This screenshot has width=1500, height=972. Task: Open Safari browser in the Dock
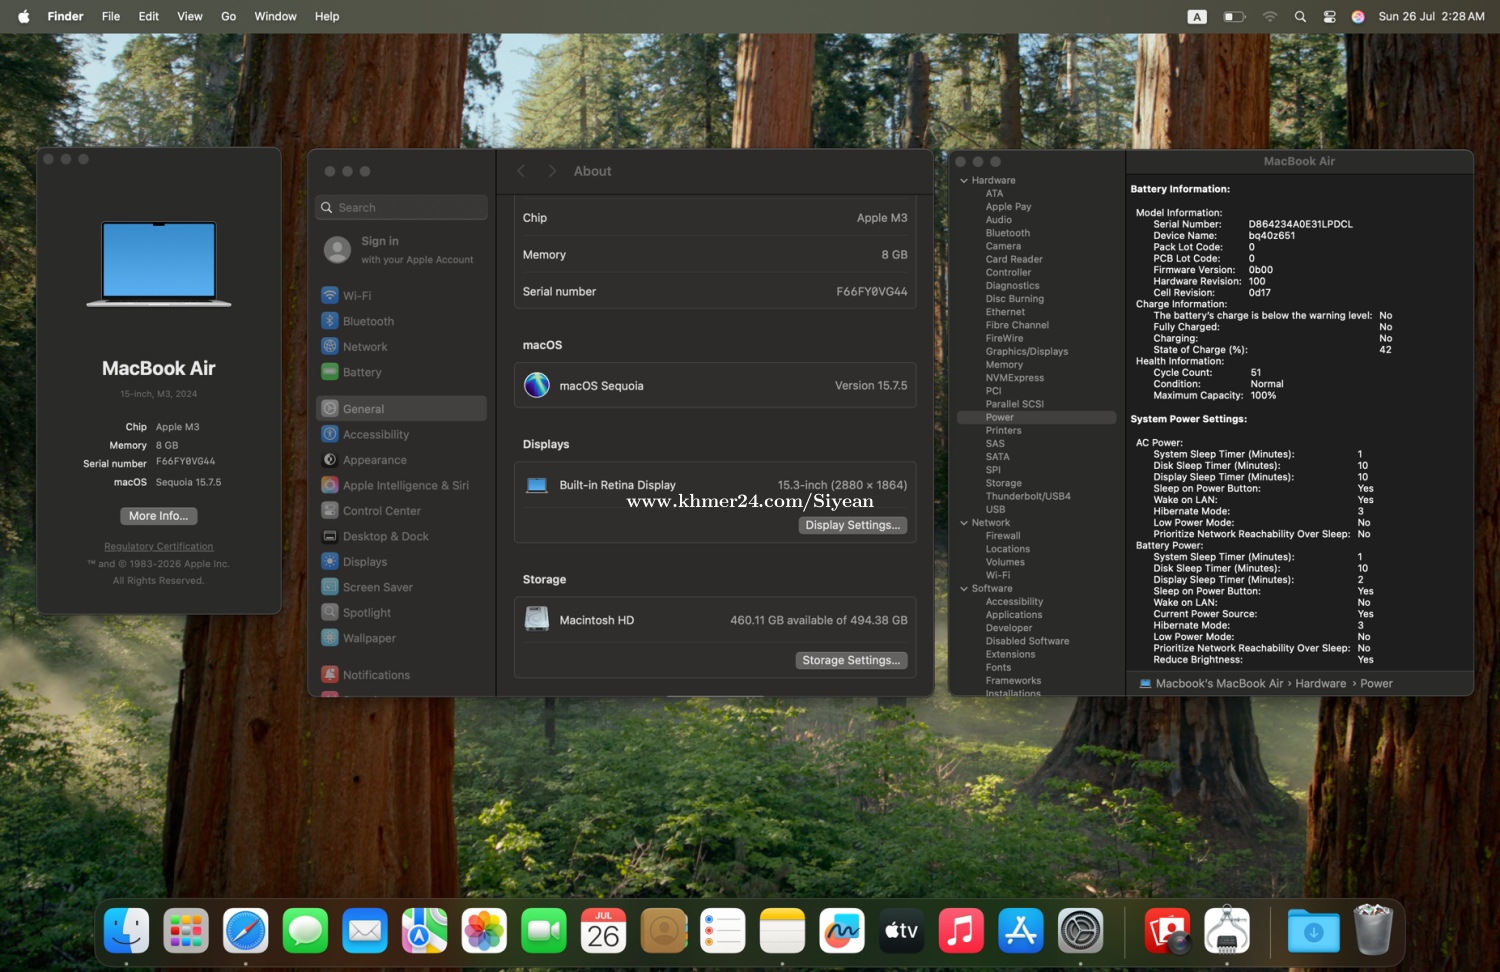click(246, 931)
